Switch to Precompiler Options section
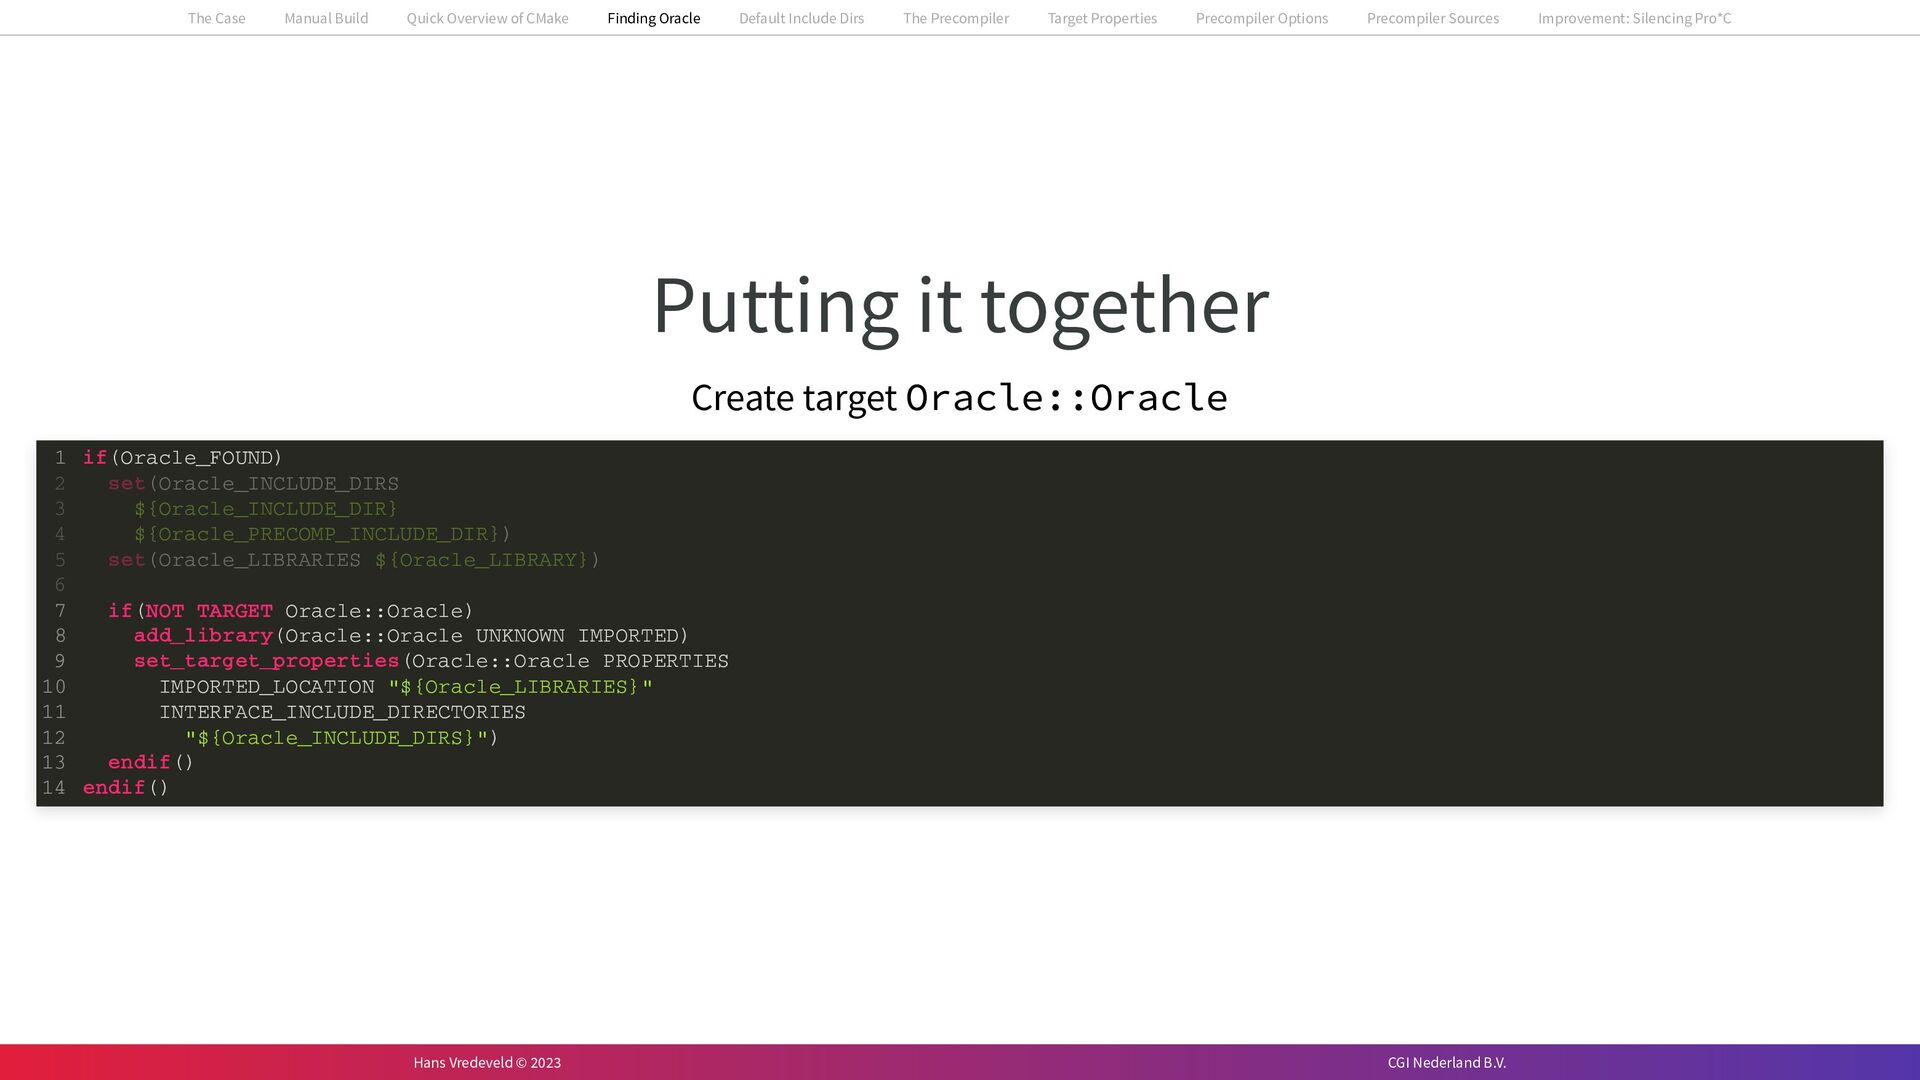This screenshot has width=1920, height=1080. point(1261,18)
